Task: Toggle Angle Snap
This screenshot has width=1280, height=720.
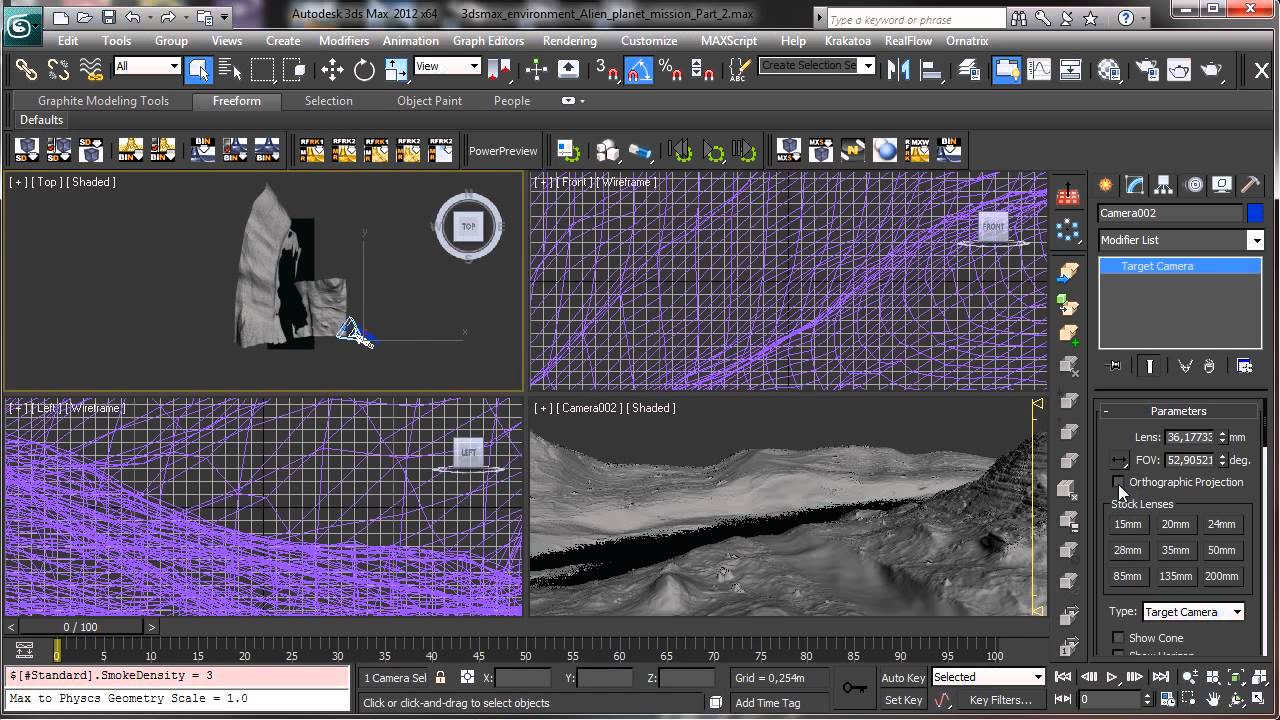Action: pos(638,69)
